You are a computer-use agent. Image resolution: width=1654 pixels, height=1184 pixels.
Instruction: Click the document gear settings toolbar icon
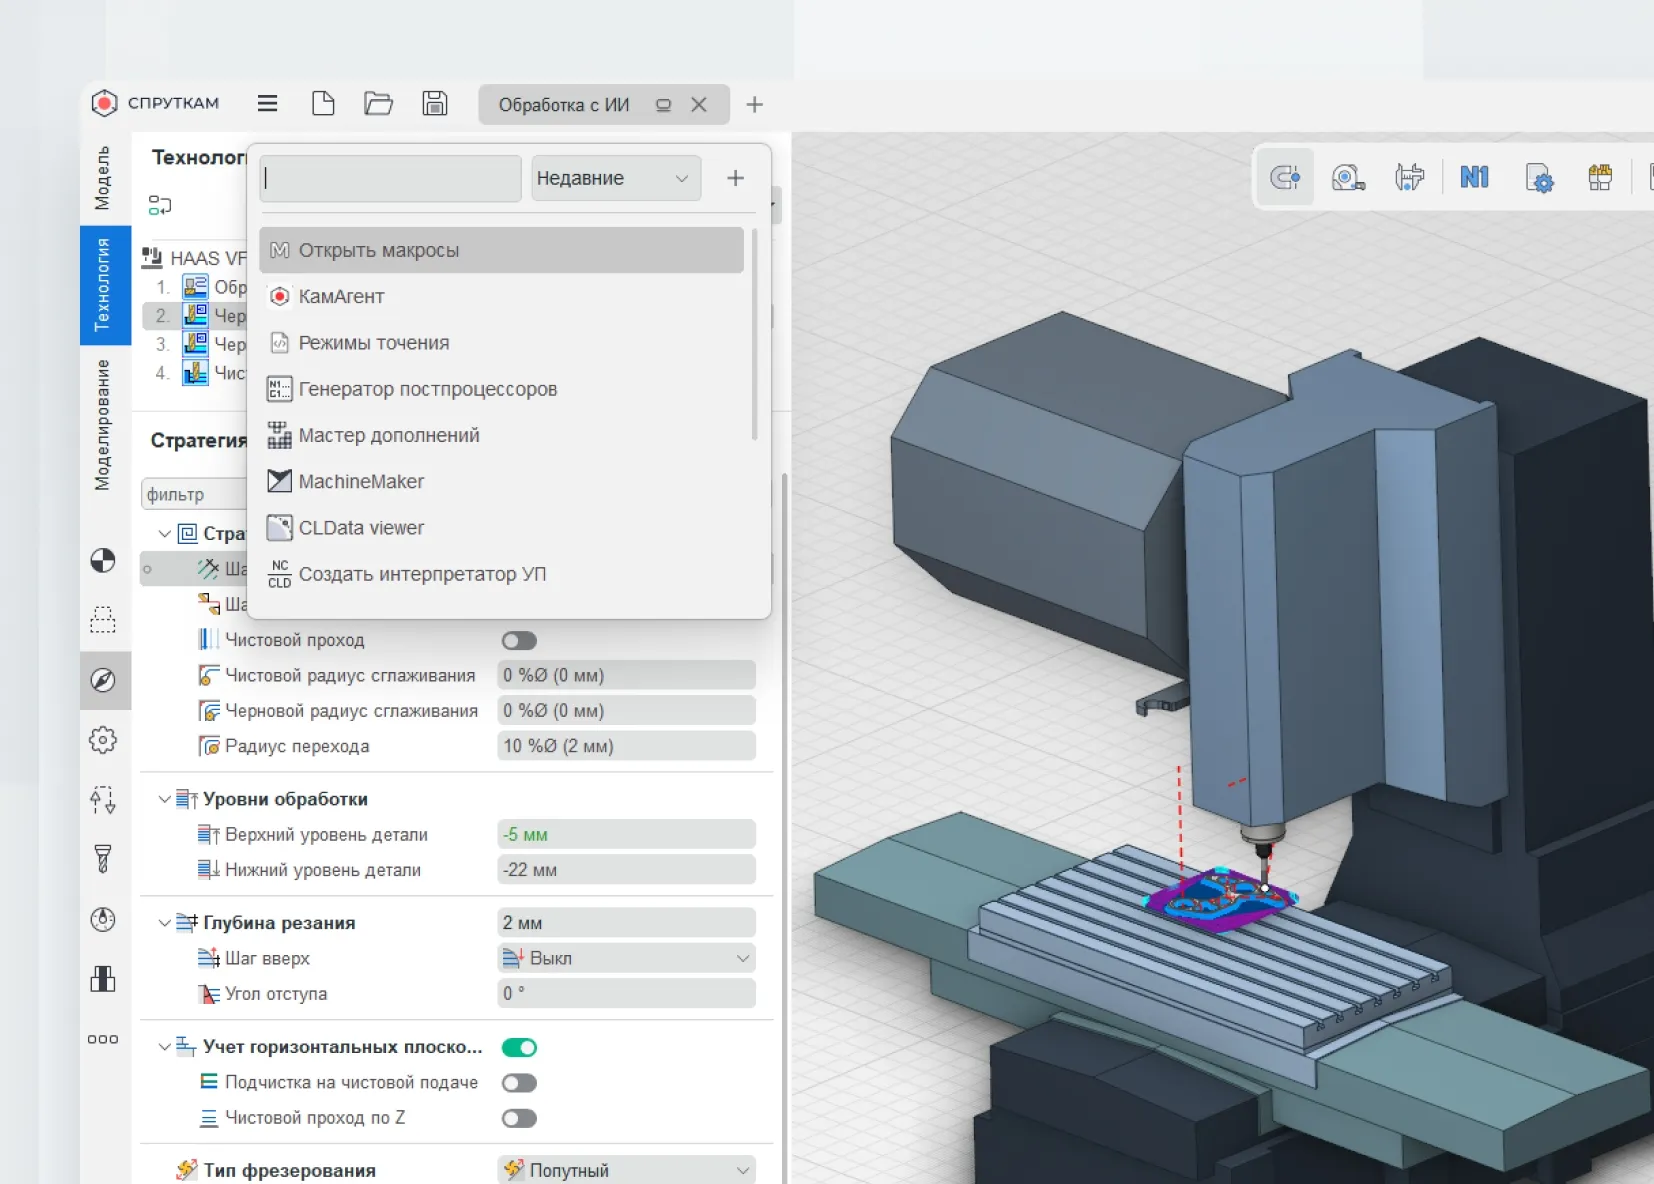coord(1539,178)
